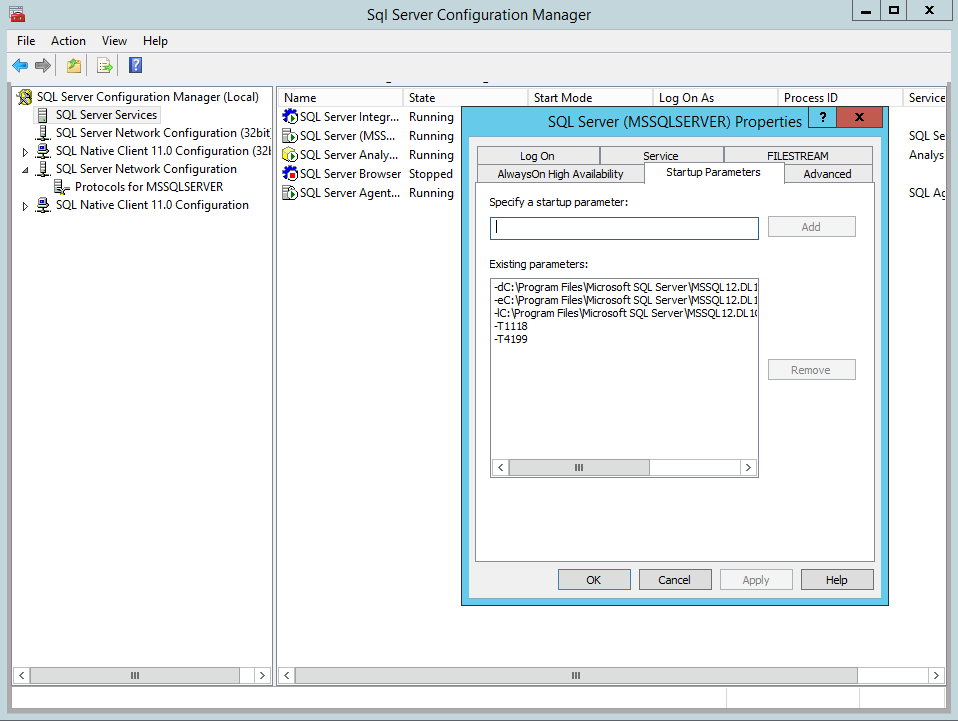The image size is (958, 721).
Task: Select the -T4199 existing parameter
Action: 511,339
